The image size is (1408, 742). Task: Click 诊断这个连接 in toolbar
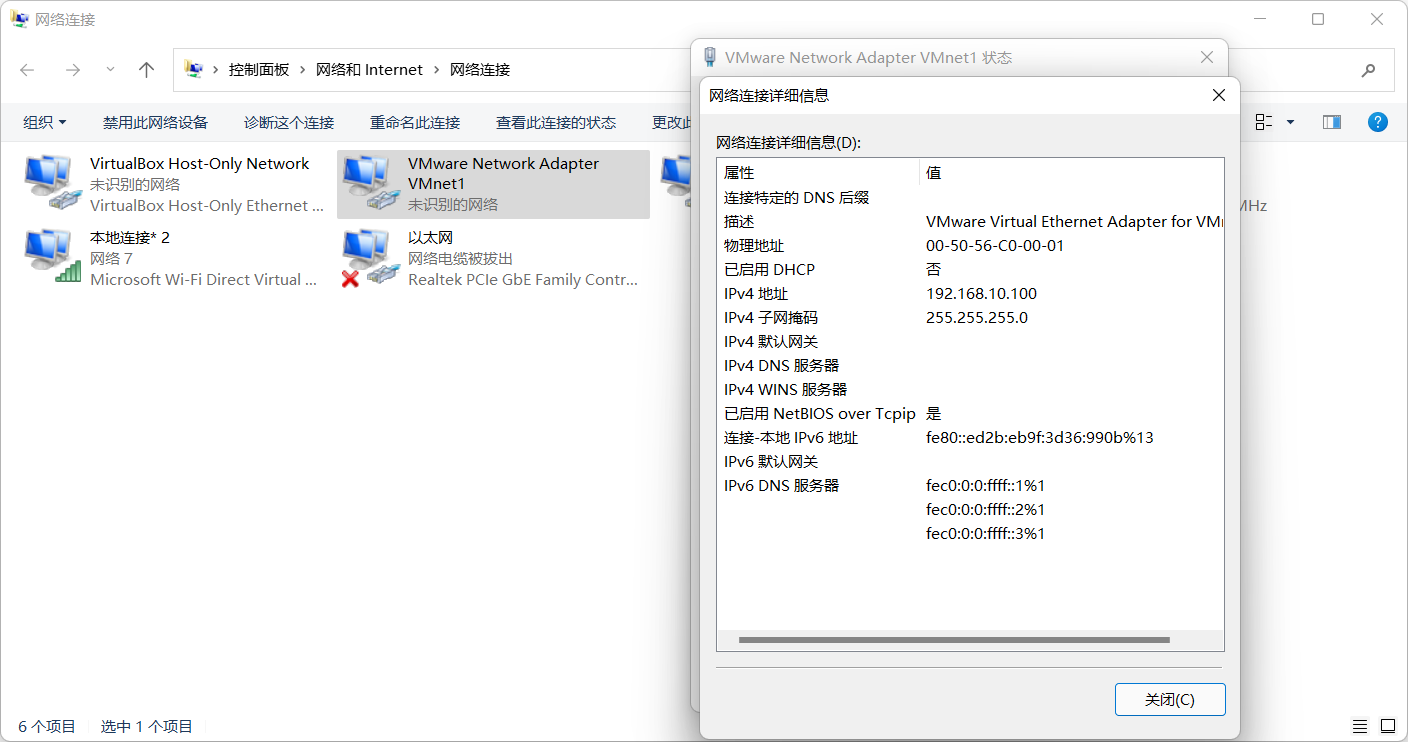pos(289,122)
